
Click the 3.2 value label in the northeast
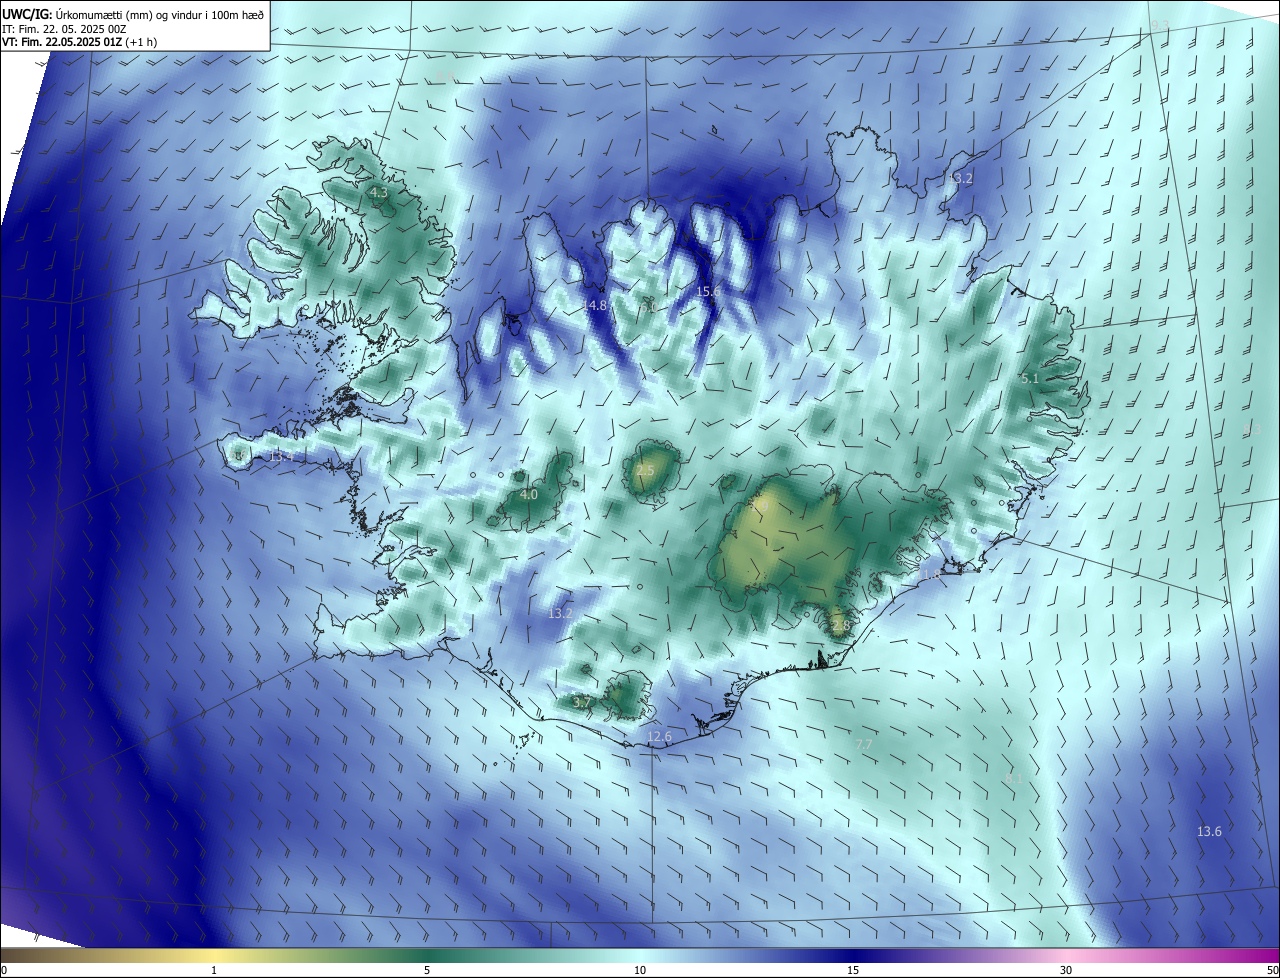pos(962,179)
